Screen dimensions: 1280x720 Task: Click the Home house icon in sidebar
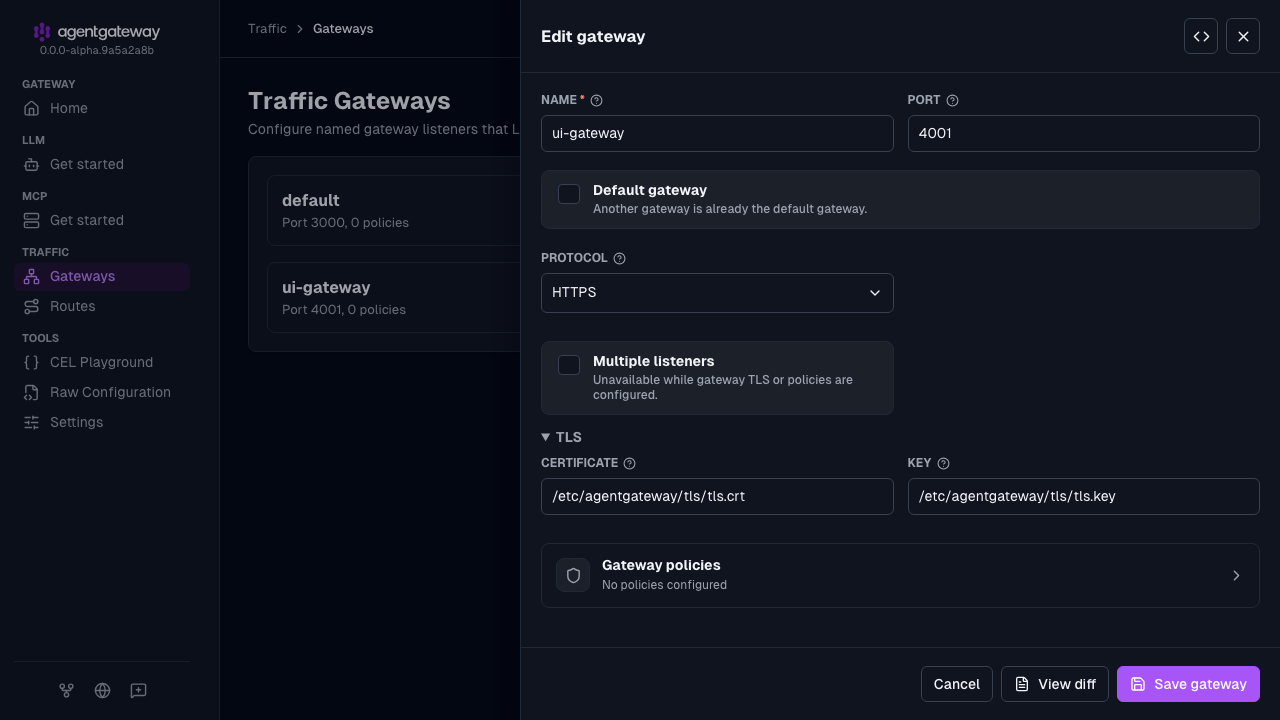[32, 108]
